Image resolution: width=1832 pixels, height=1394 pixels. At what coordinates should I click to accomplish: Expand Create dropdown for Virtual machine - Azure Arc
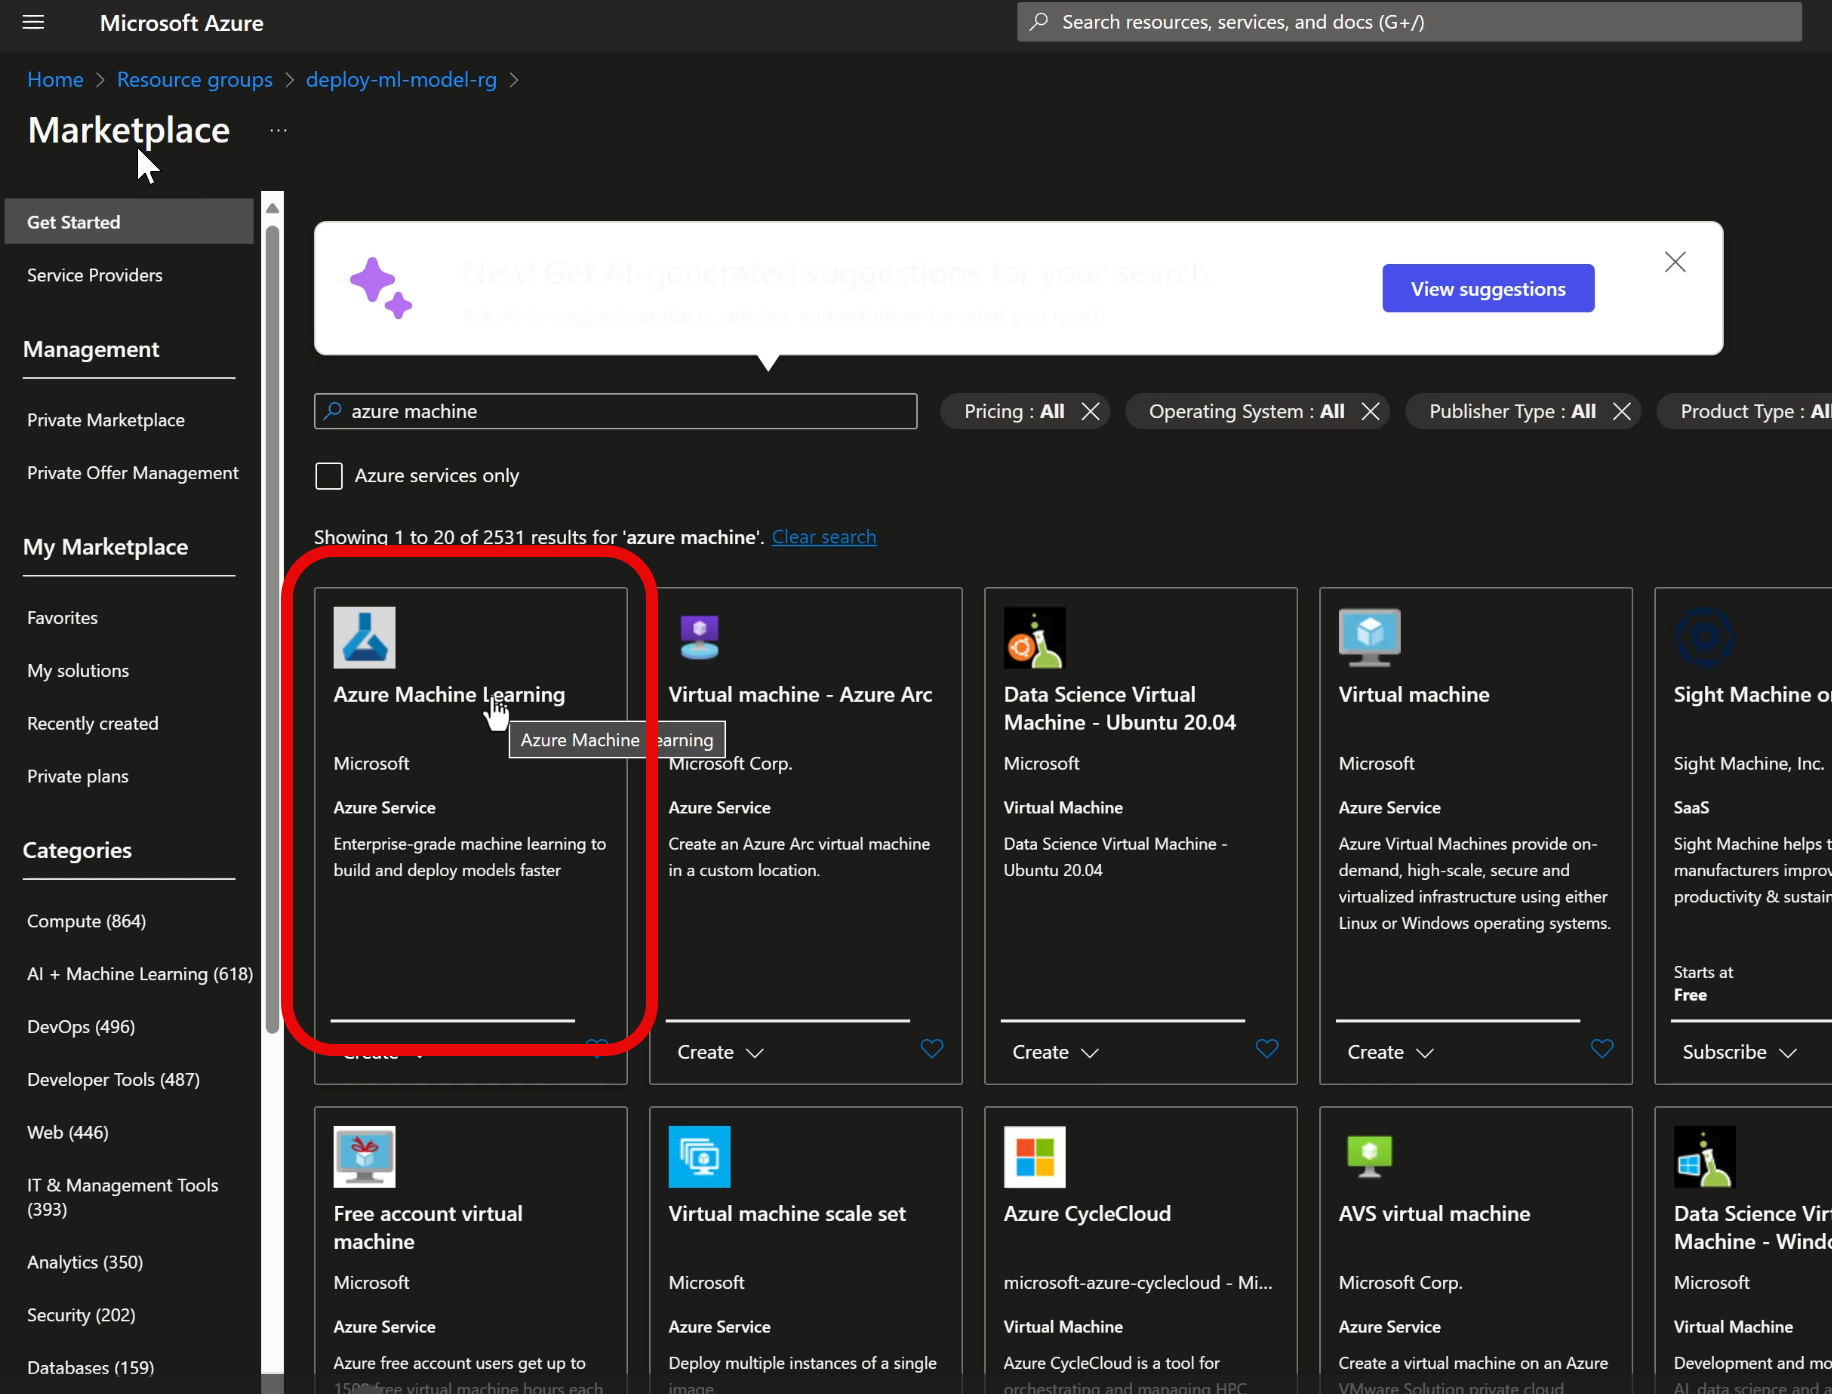click(720, 1052)
